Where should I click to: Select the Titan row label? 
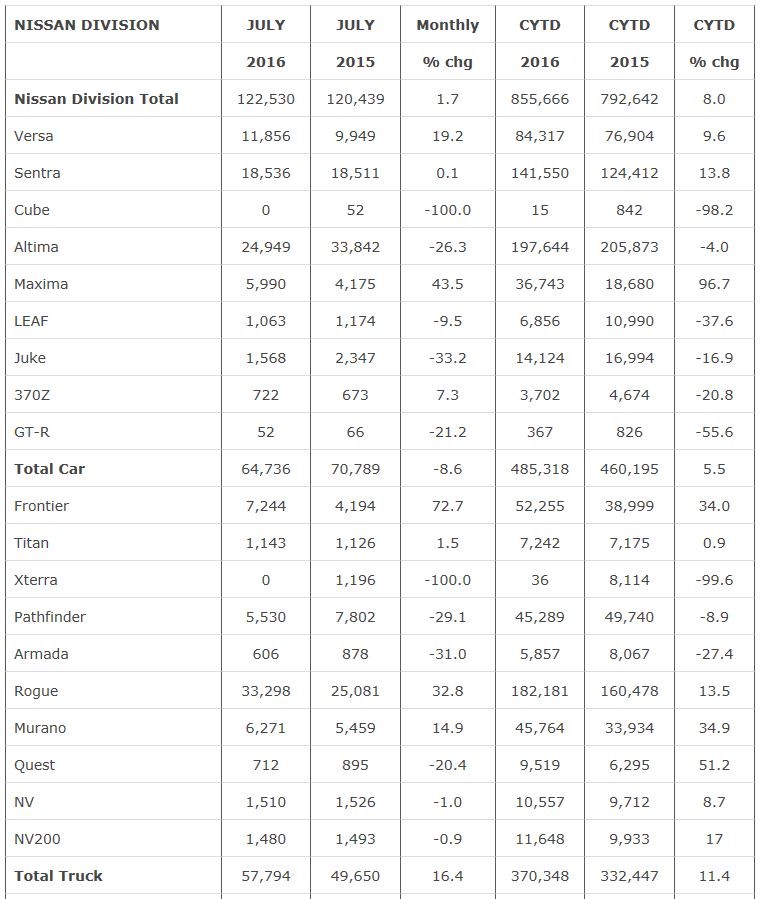click(32, 543)
